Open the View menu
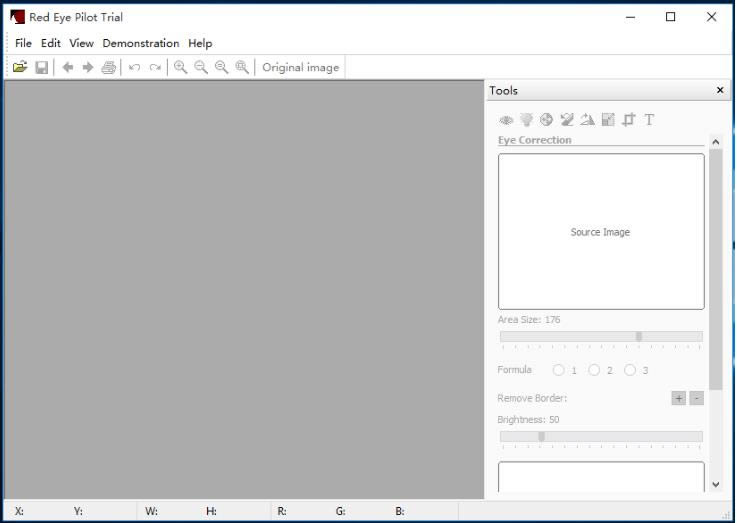 81,43
